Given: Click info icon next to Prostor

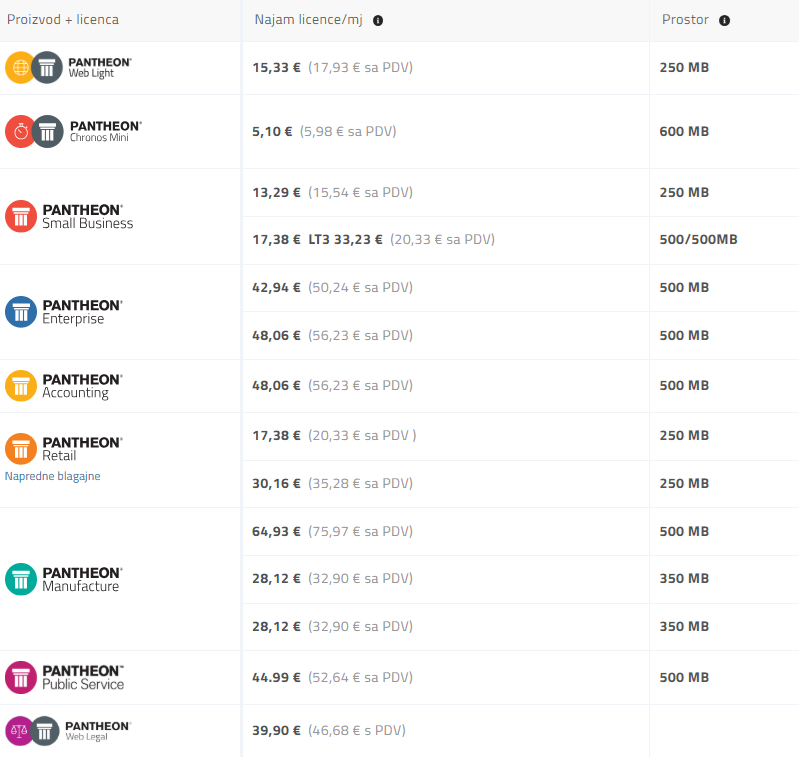Looking at the screenshot, I should [x=724, y=20].
